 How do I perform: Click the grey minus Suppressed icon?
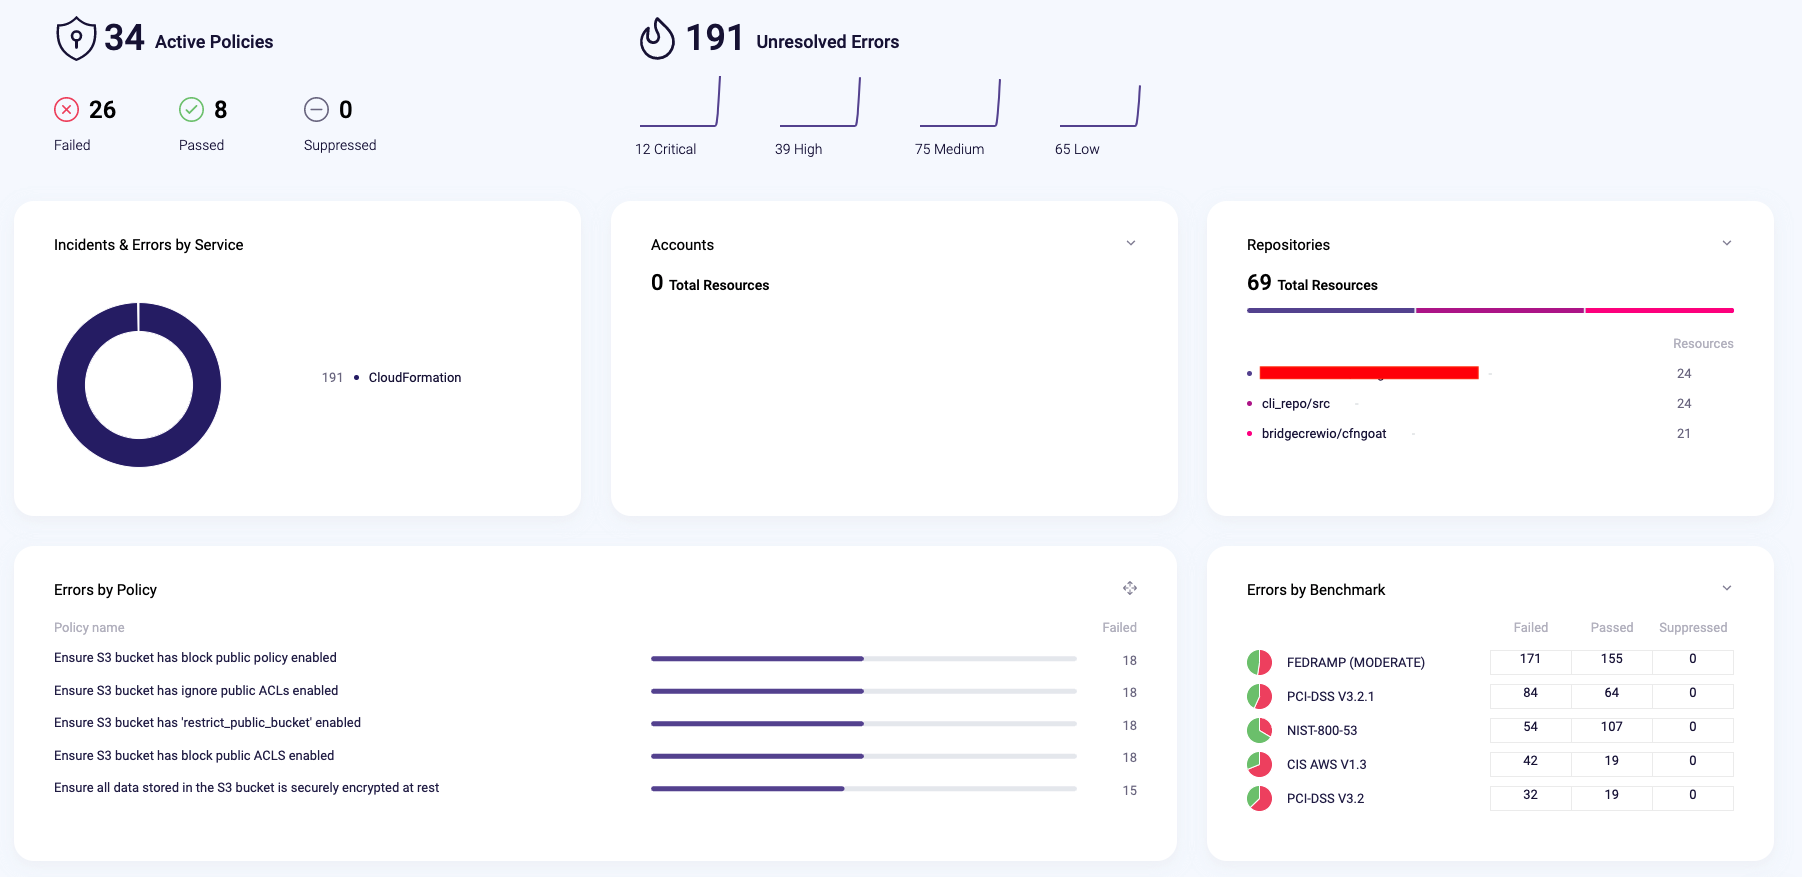coord(316,110)
